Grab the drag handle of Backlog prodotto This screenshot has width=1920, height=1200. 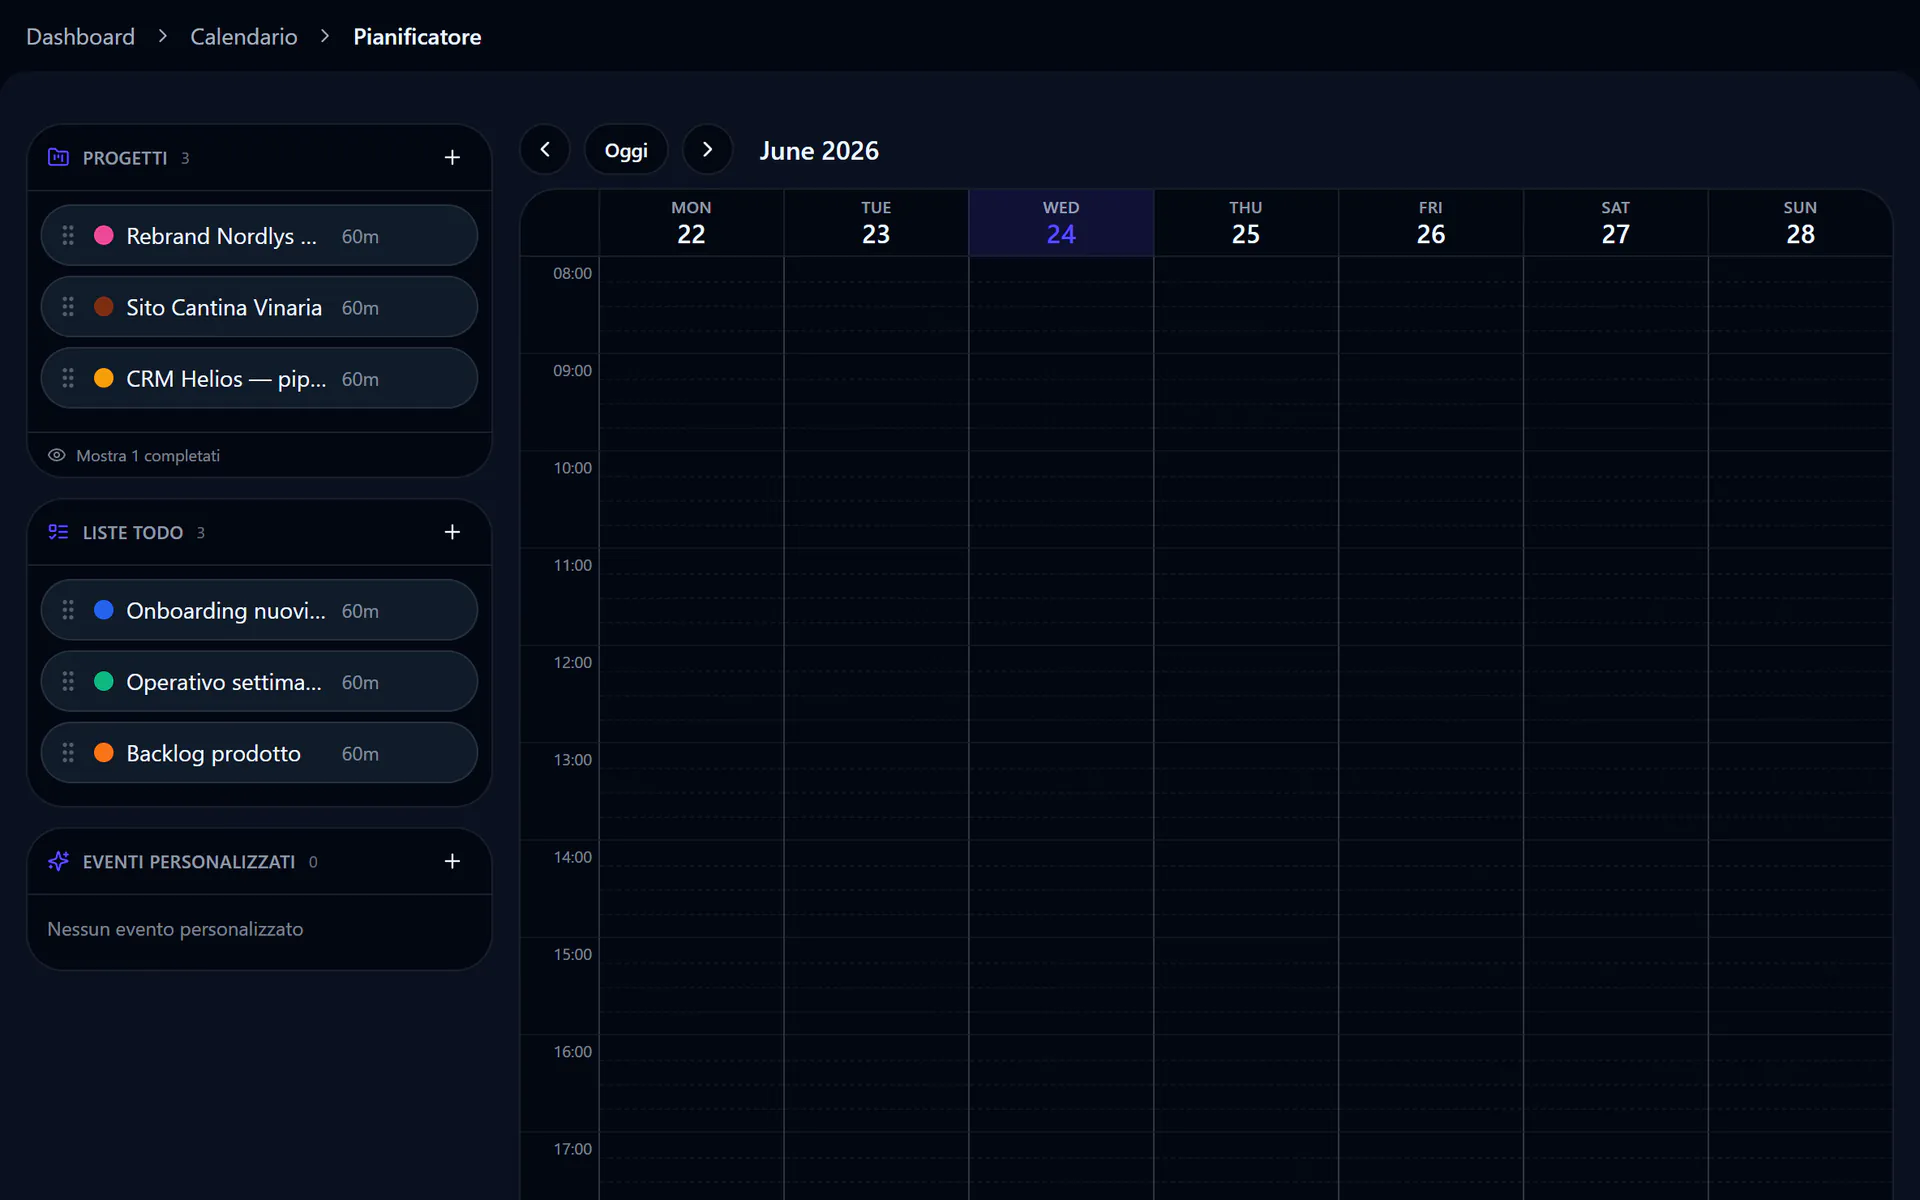68,753
